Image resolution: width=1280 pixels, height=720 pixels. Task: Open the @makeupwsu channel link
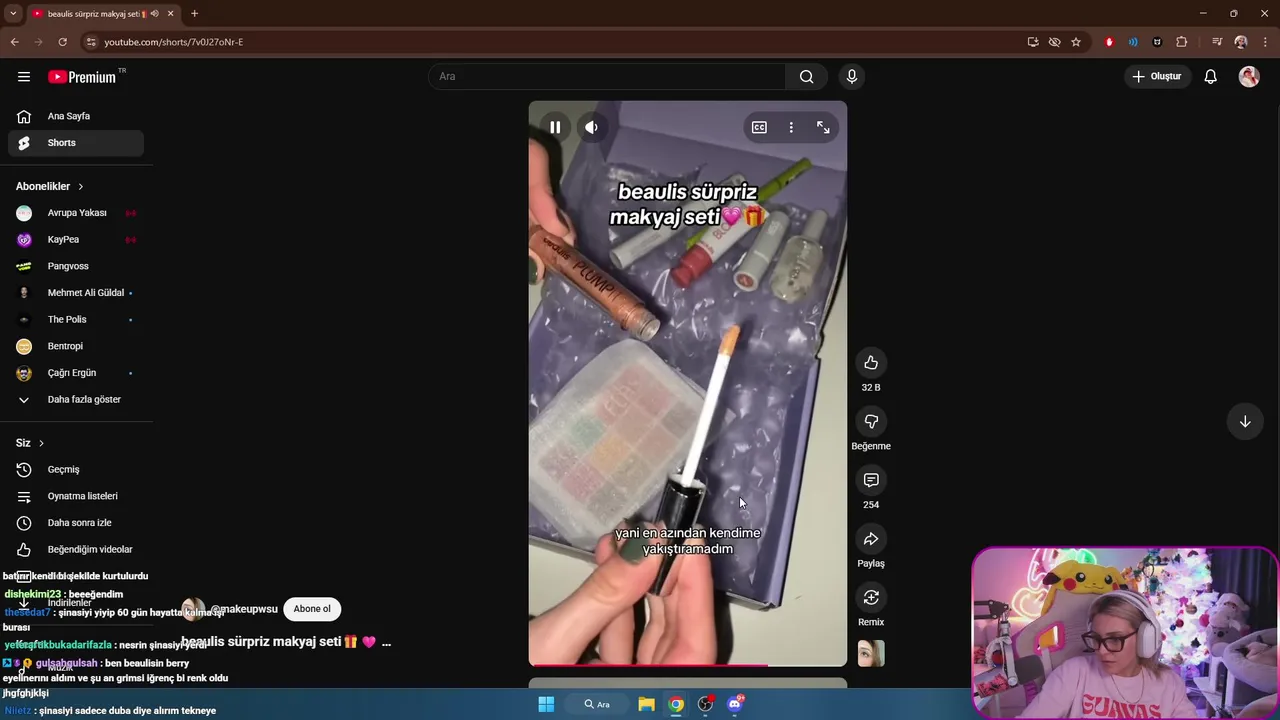pyautogui.click(x=244, y=609)
